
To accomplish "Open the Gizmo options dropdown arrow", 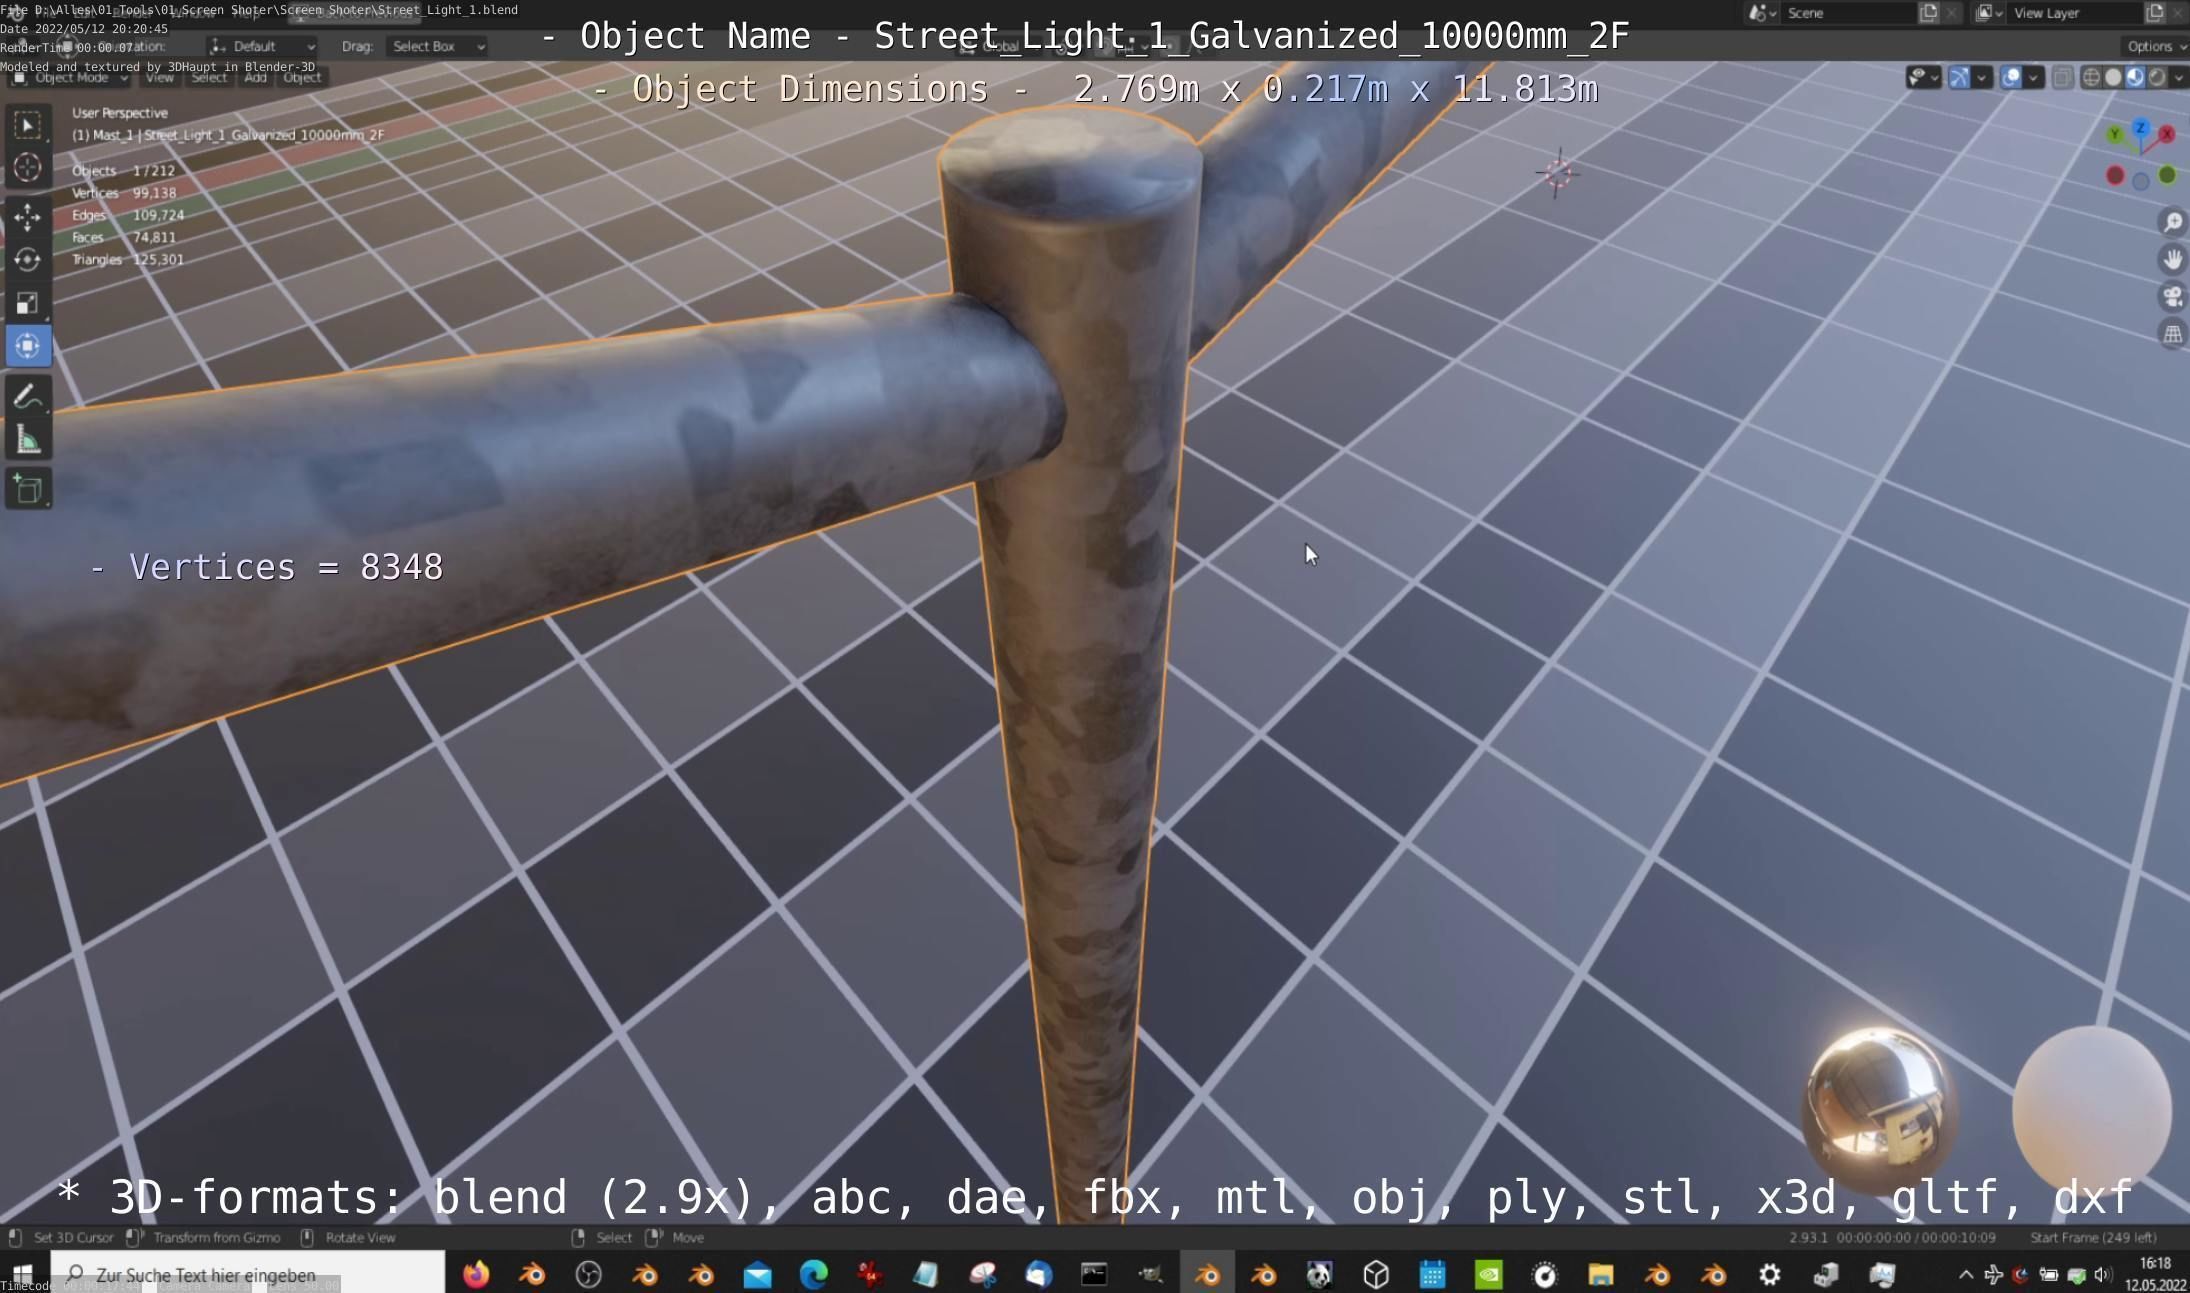I will tap(1981, 78).
